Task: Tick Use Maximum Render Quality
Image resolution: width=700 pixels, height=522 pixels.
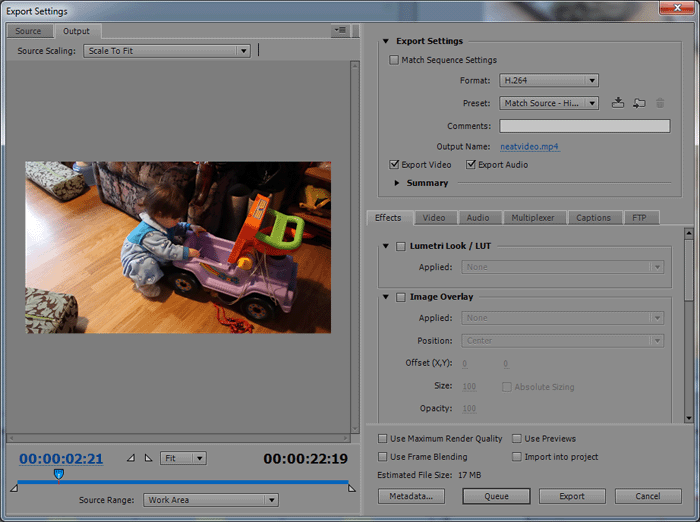Action: [383, 438]
